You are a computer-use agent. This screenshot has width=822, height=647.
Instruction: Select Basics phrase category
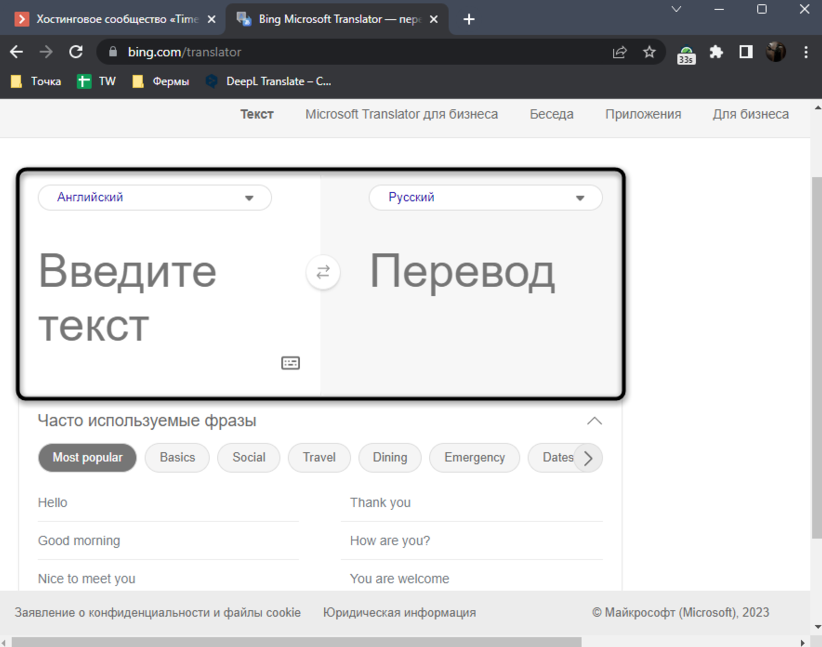tap(177, 457)
